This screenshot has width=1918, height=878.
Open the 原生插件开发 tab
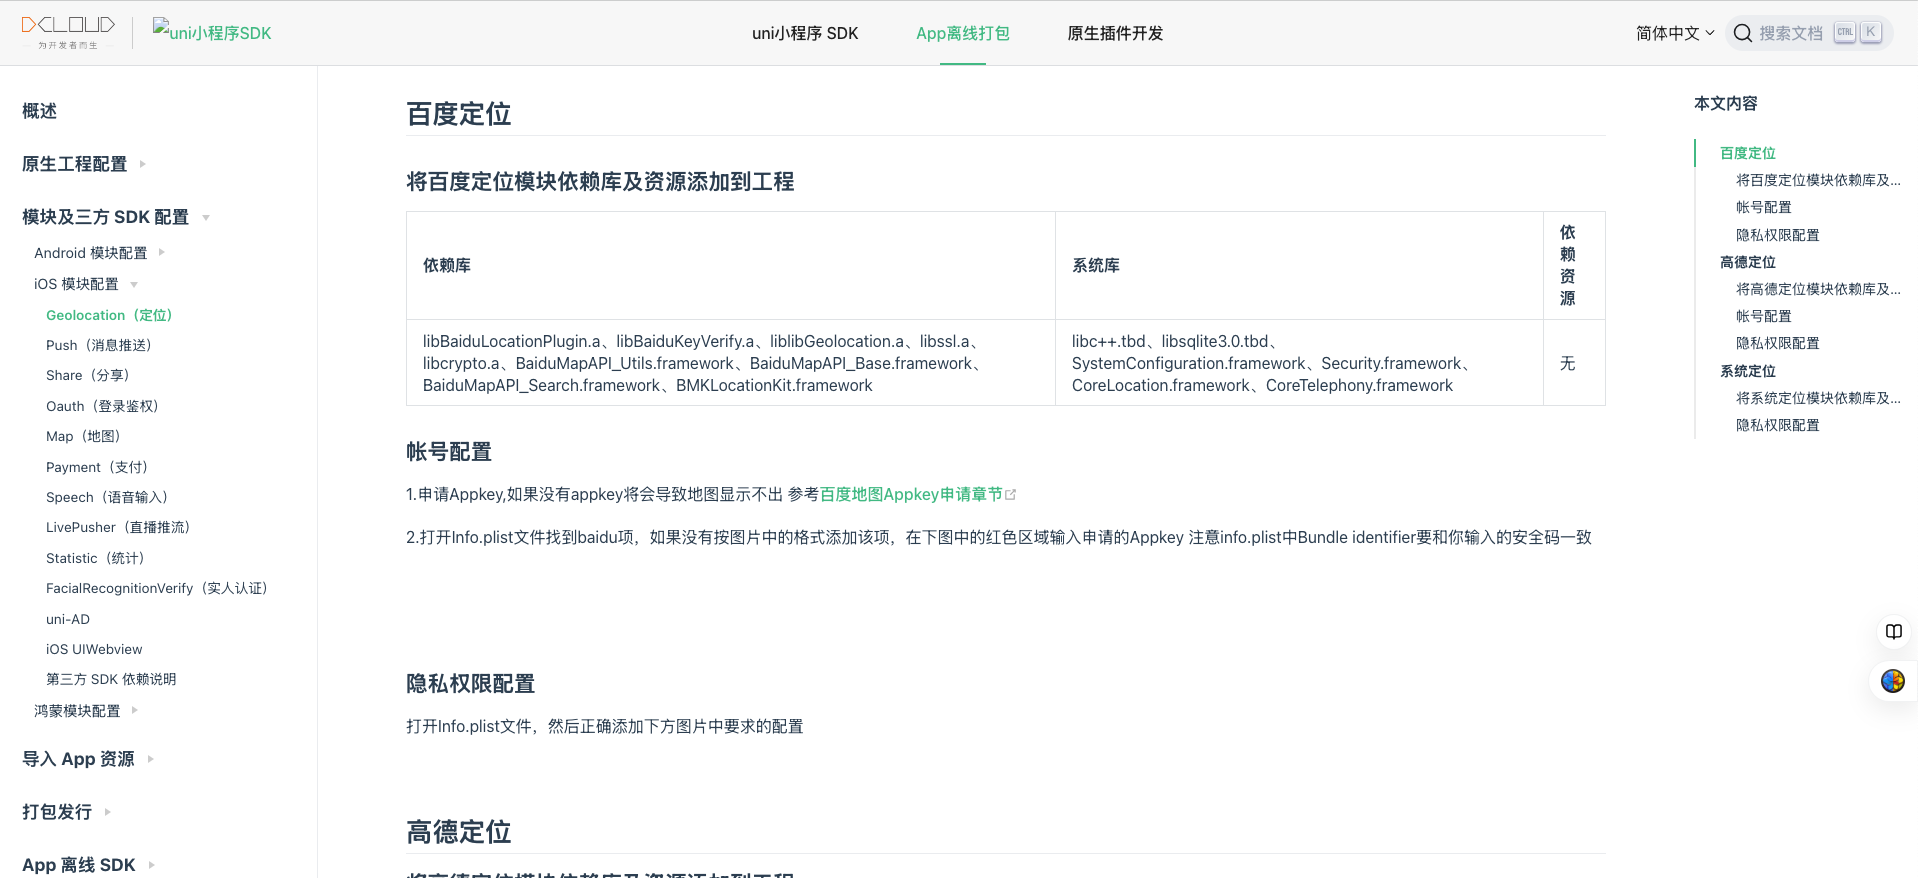coord(1115,33)
